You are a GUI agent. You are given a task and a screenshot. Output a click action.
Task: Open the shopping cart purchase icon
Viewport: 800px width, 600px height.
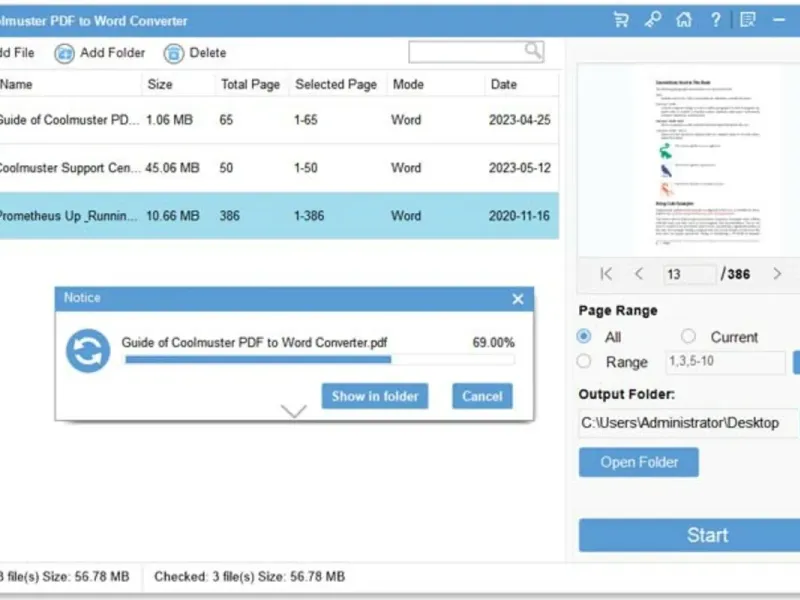coord(621,20)
